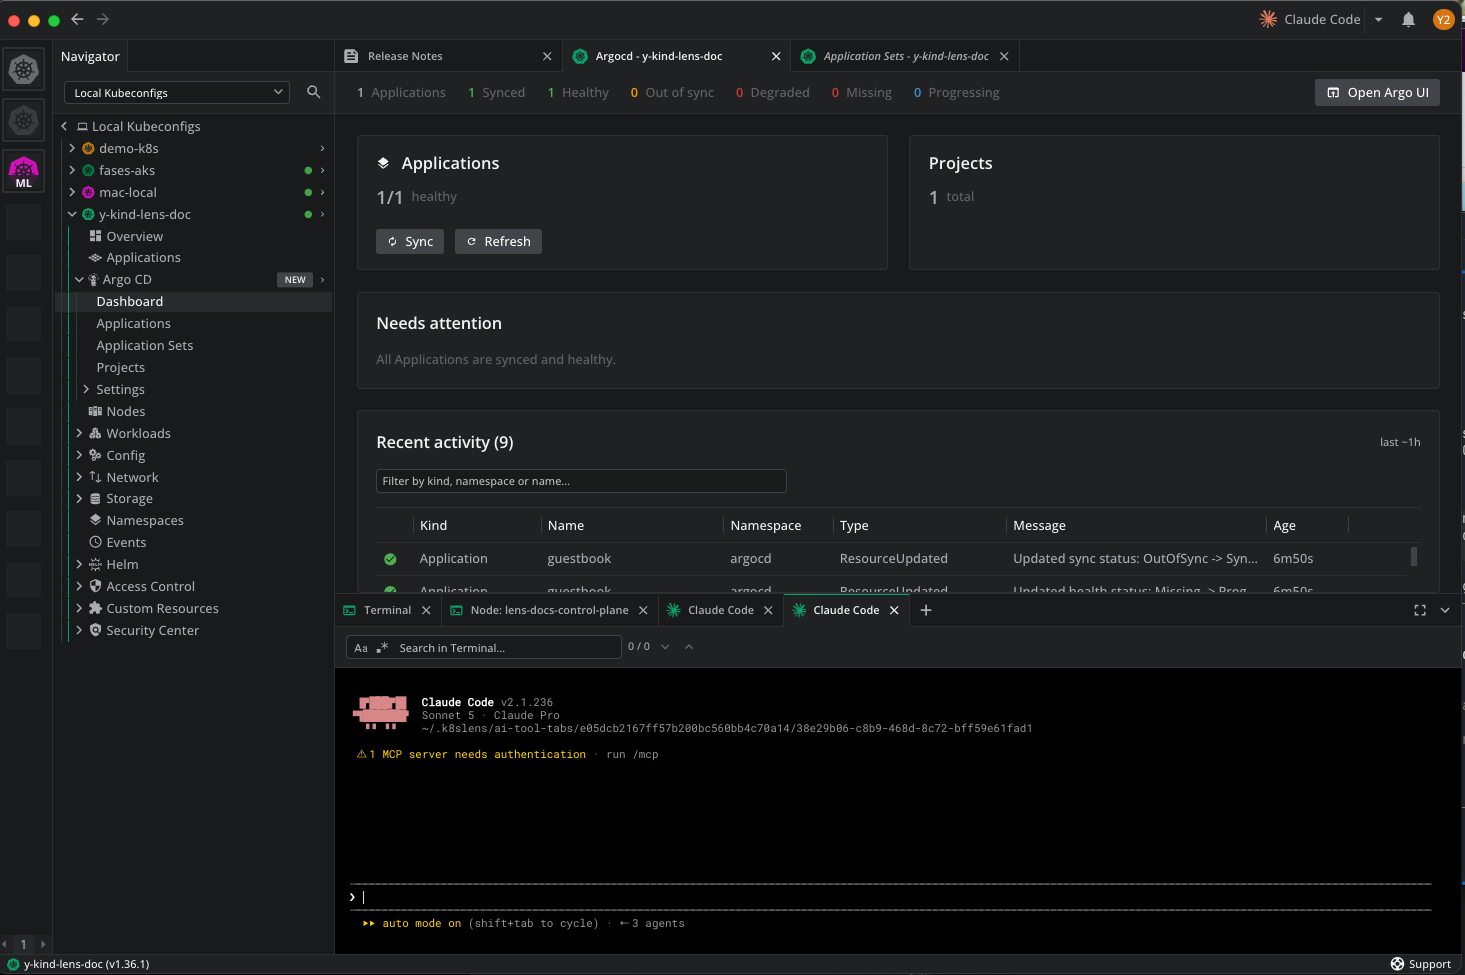Image resolution: width=1465 pixels, height=975 pixels.
Task: Click the Support button in status bar
Action: click(1421, 964)
